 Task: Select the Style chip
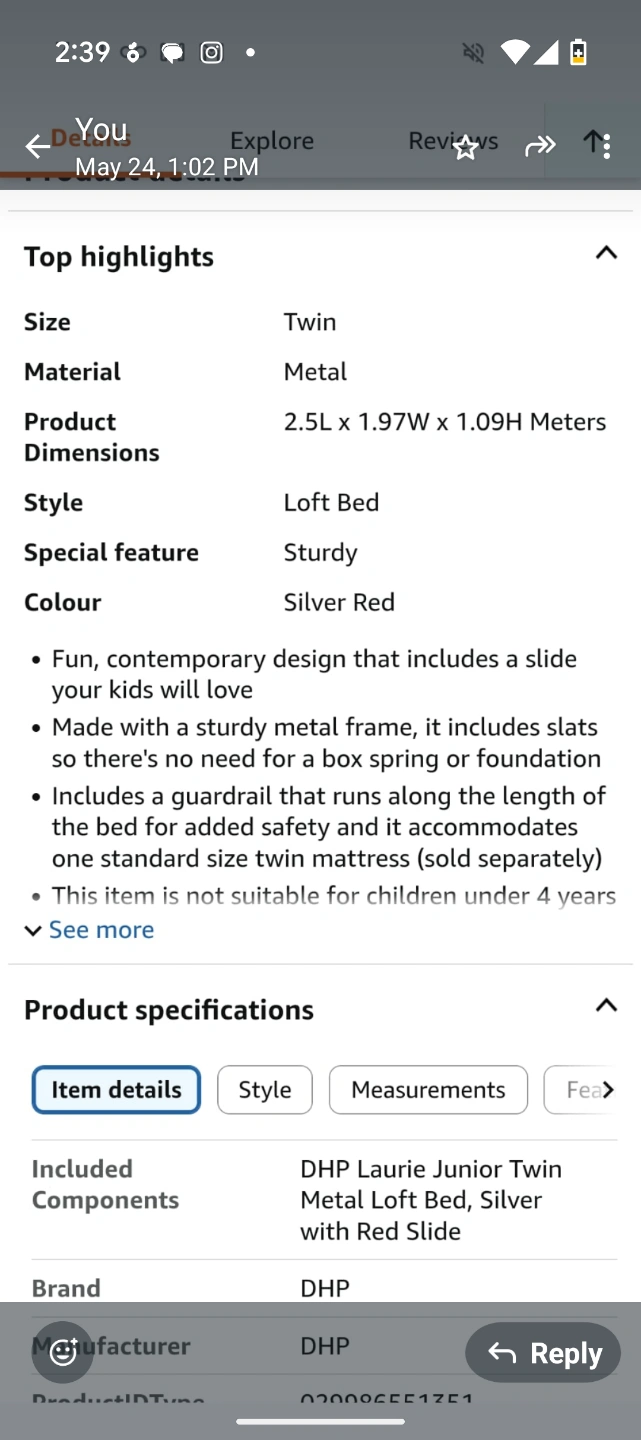(x=265, y=1090)
